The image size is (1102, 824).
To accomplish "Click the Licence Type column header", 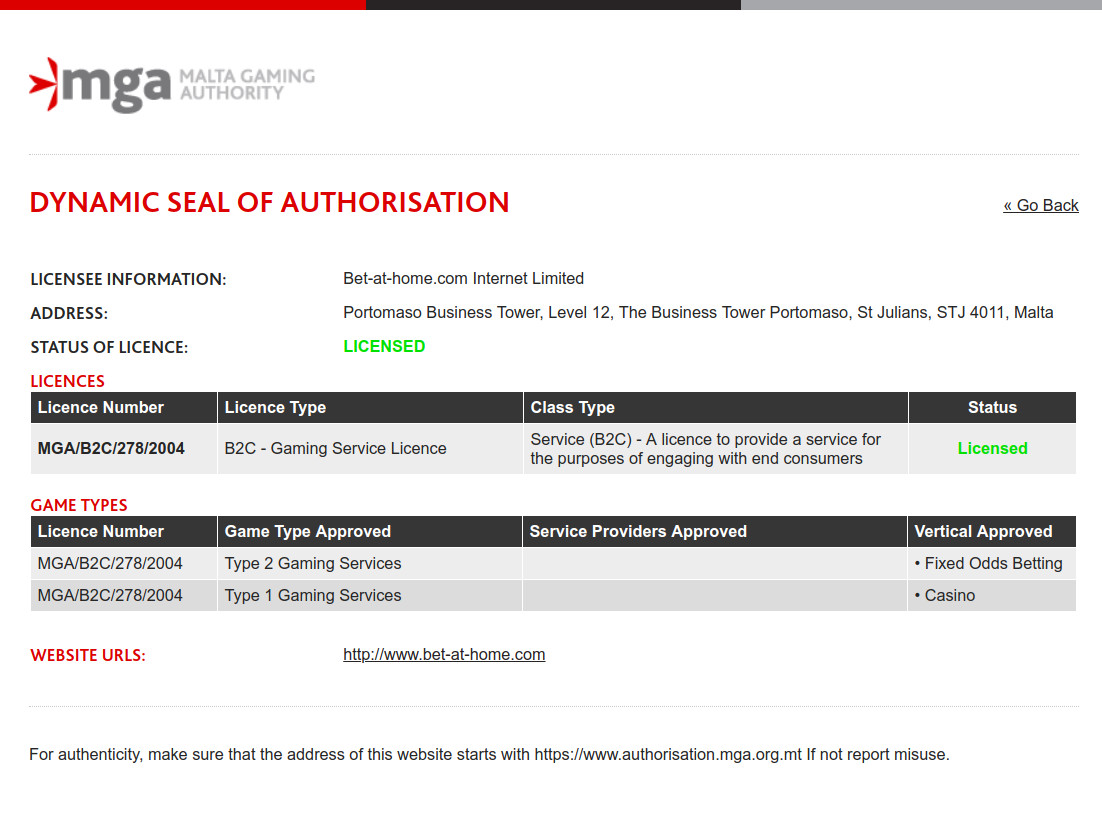I will tap(276, 408).
